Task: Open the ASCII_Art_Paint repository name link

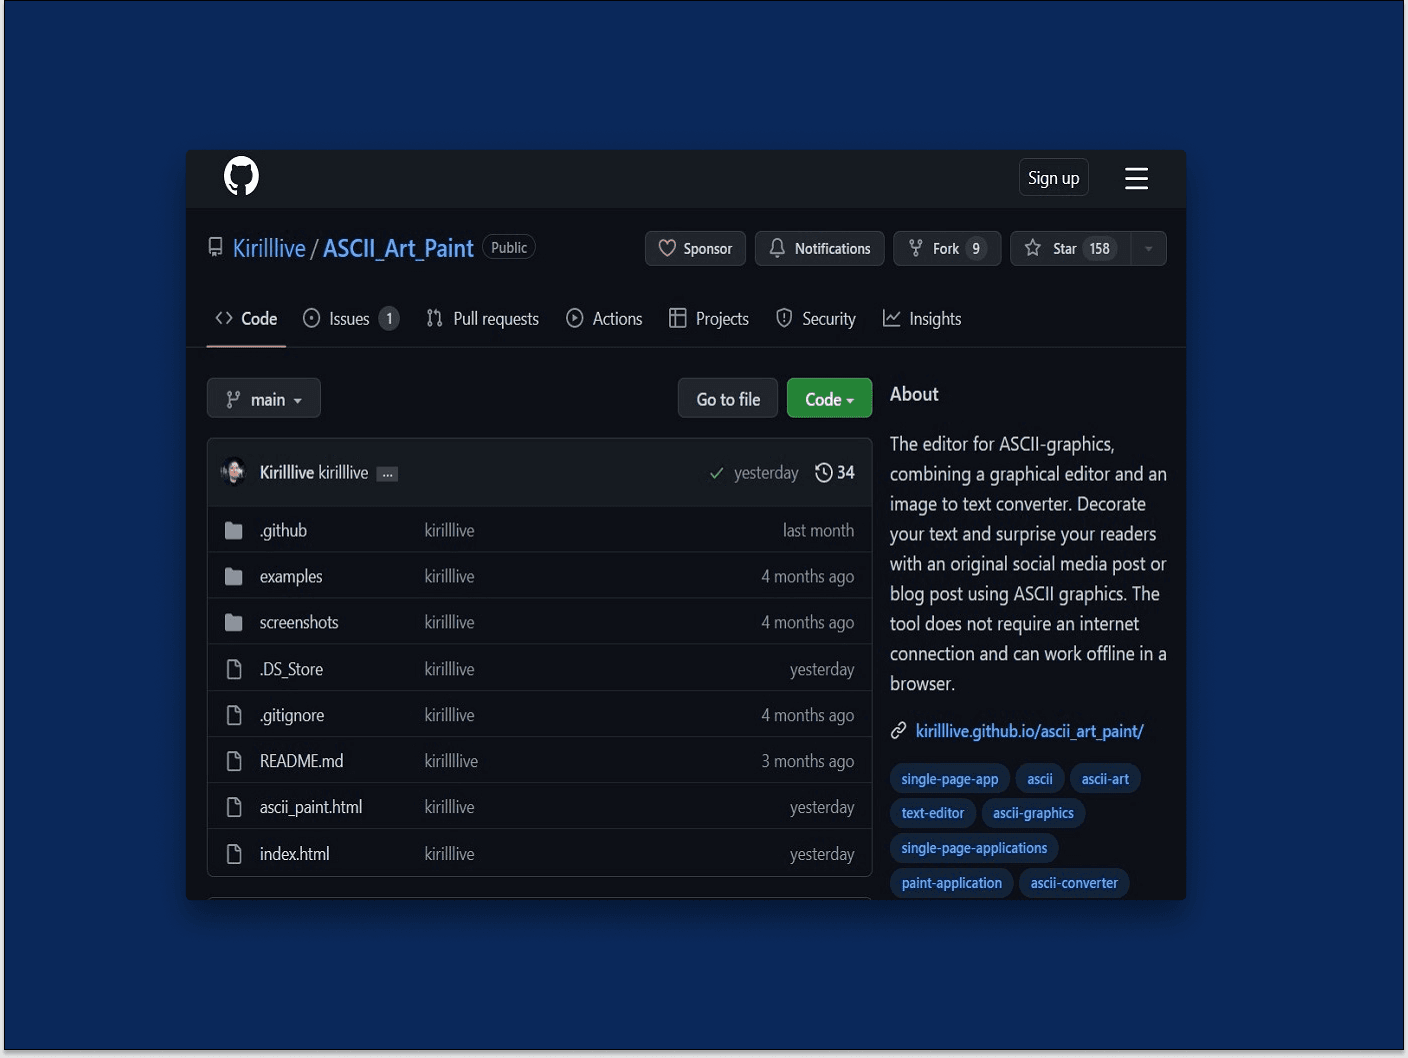Action: click(398, 248)
